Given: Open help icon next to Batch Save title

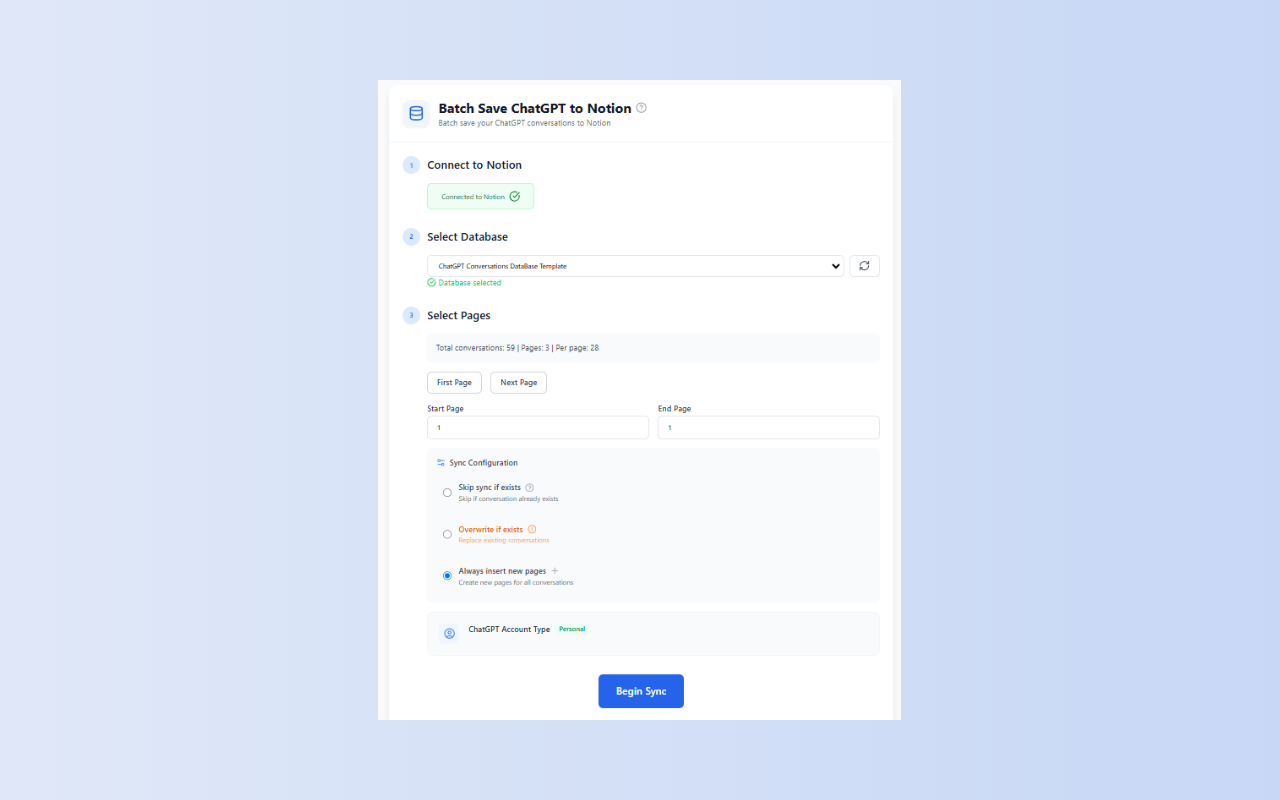Looking at the screenshot, I should [642, 108].
